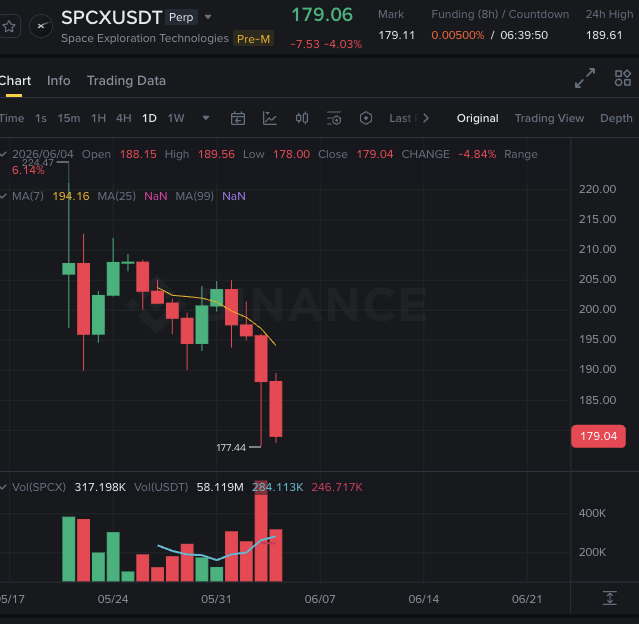Collapse the OHLC legend row checkmark
Viewport: 639px width, 624px height.
pyautogui.click(x=3, y=154)
